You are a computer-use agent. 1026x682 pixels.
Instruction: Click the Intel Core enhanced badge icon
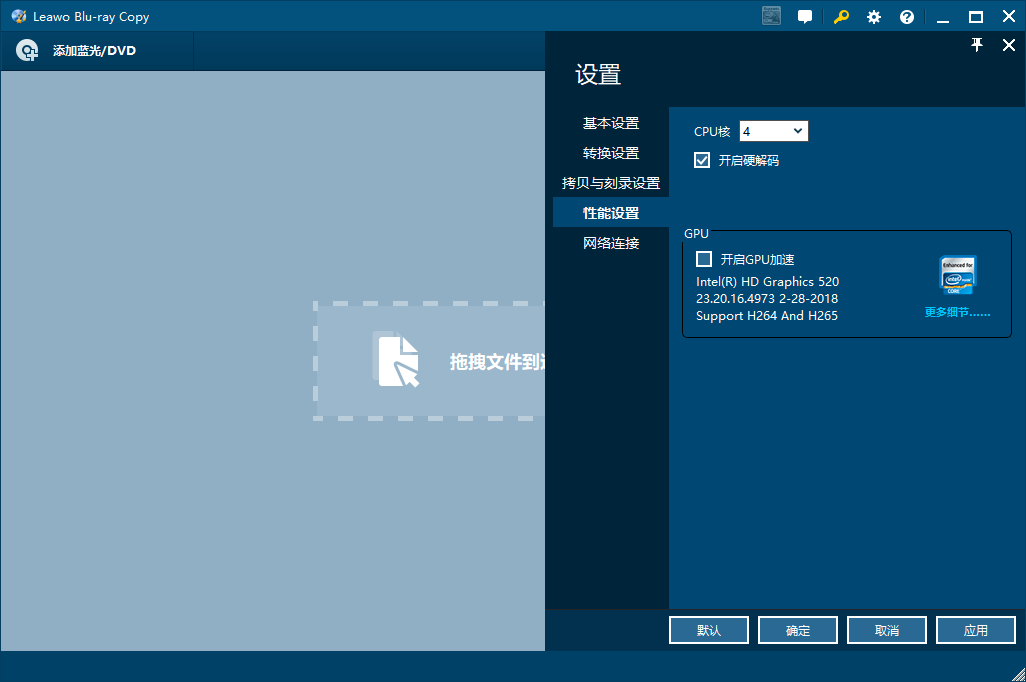pos(957,275)
